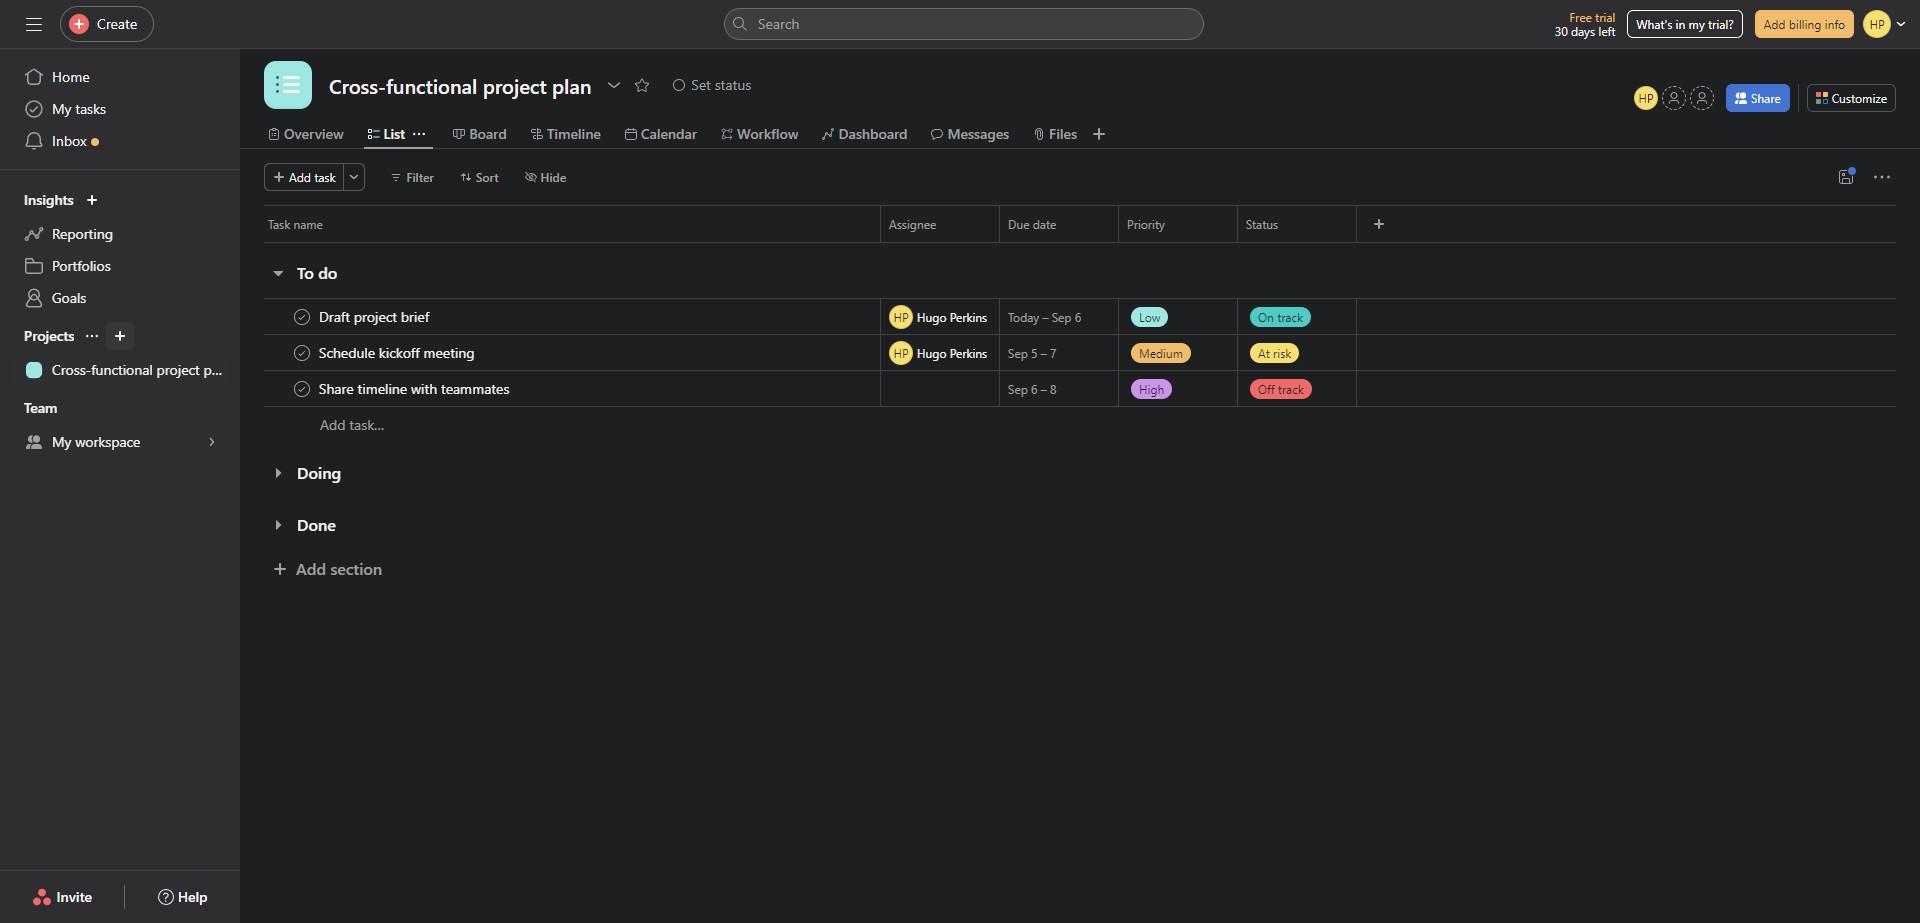Image resolution: width=1920 pixels, height=923 pixels.
Task: Open the toolbar more options ellipsis
Action: tap(1882, 177)
